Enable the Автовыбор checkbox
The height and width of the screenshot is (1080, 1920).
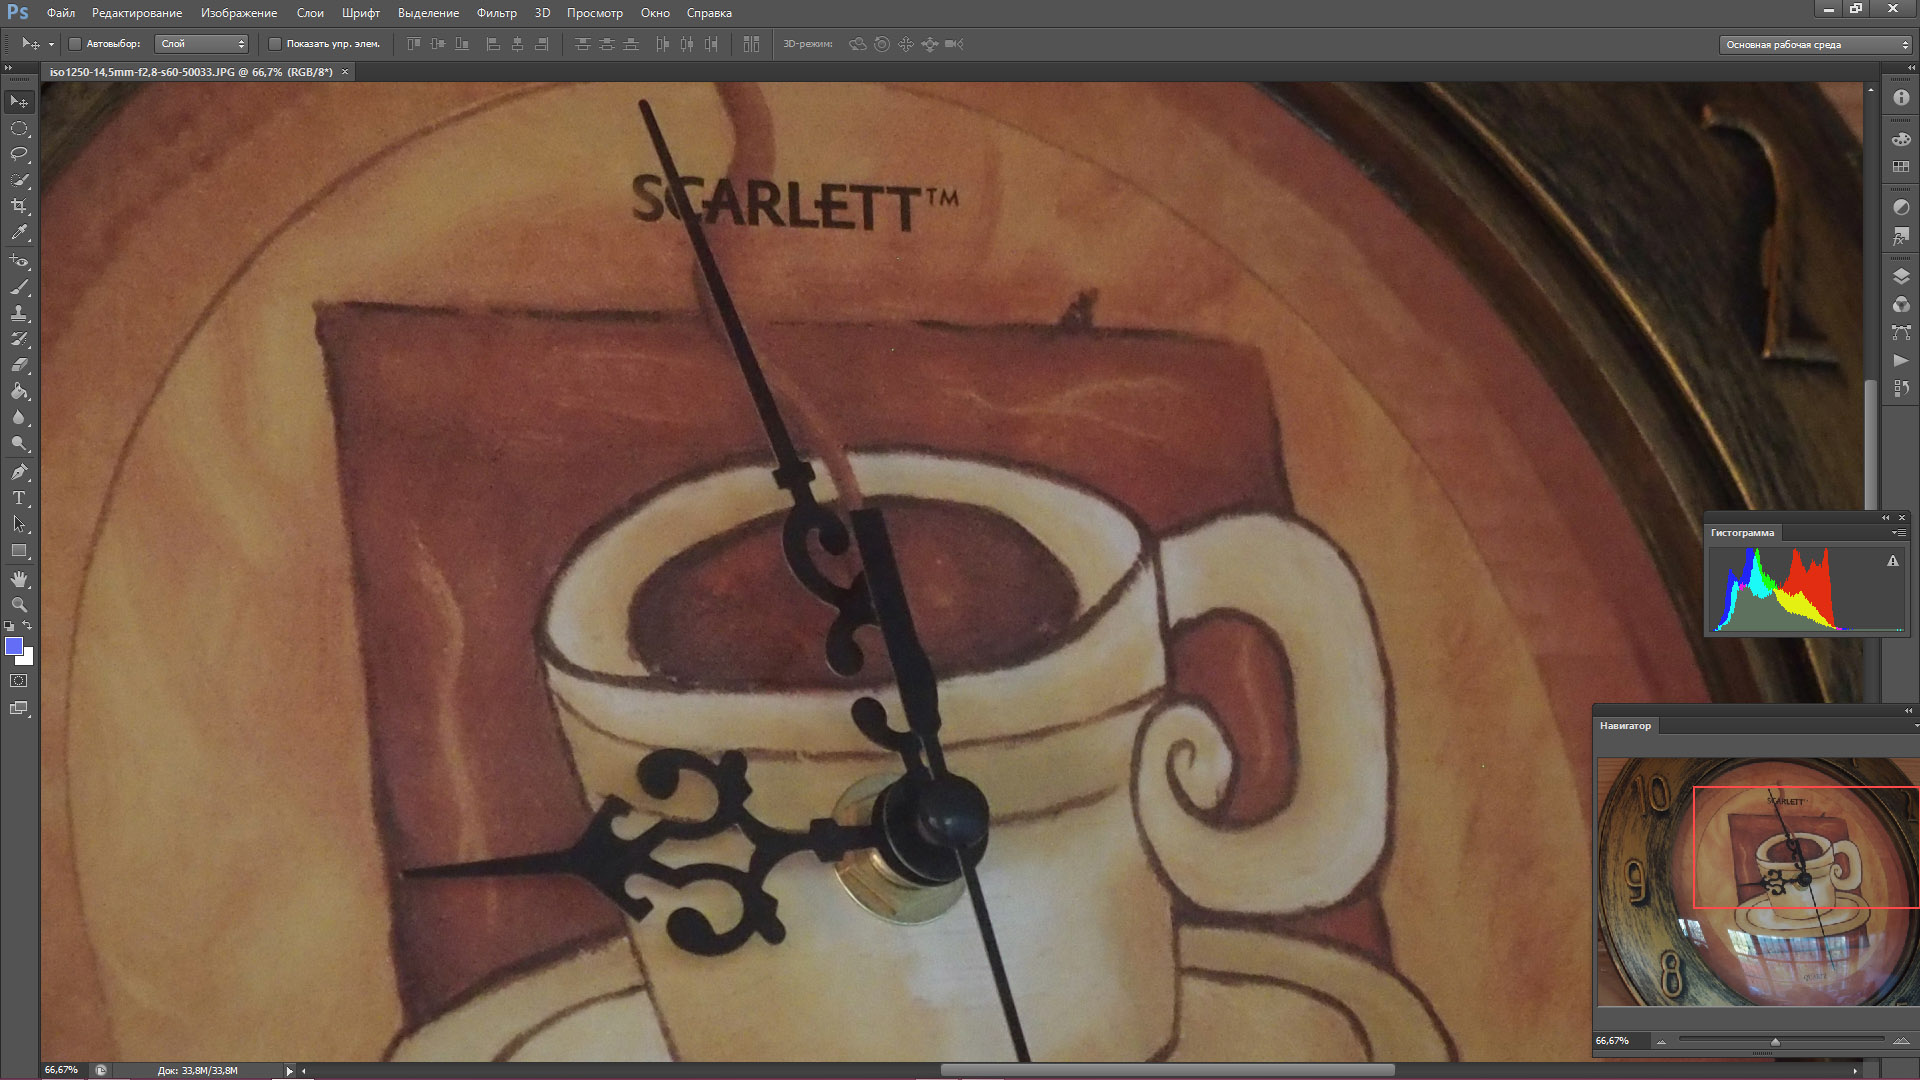(x=75, y=44)
